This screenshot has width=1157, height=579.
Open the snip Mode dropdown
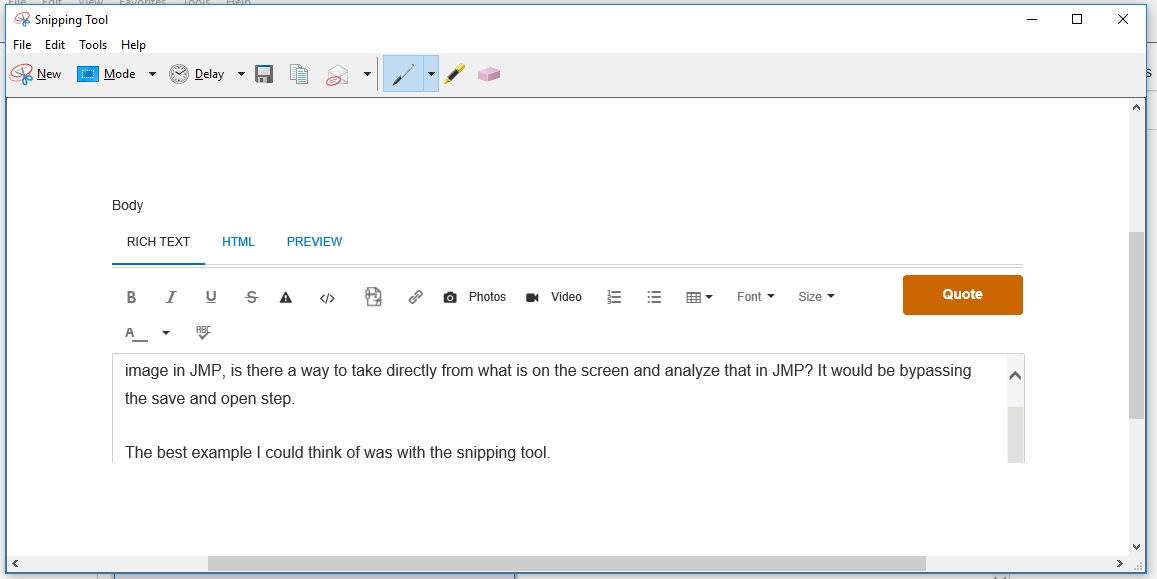[x=152, y=73]
